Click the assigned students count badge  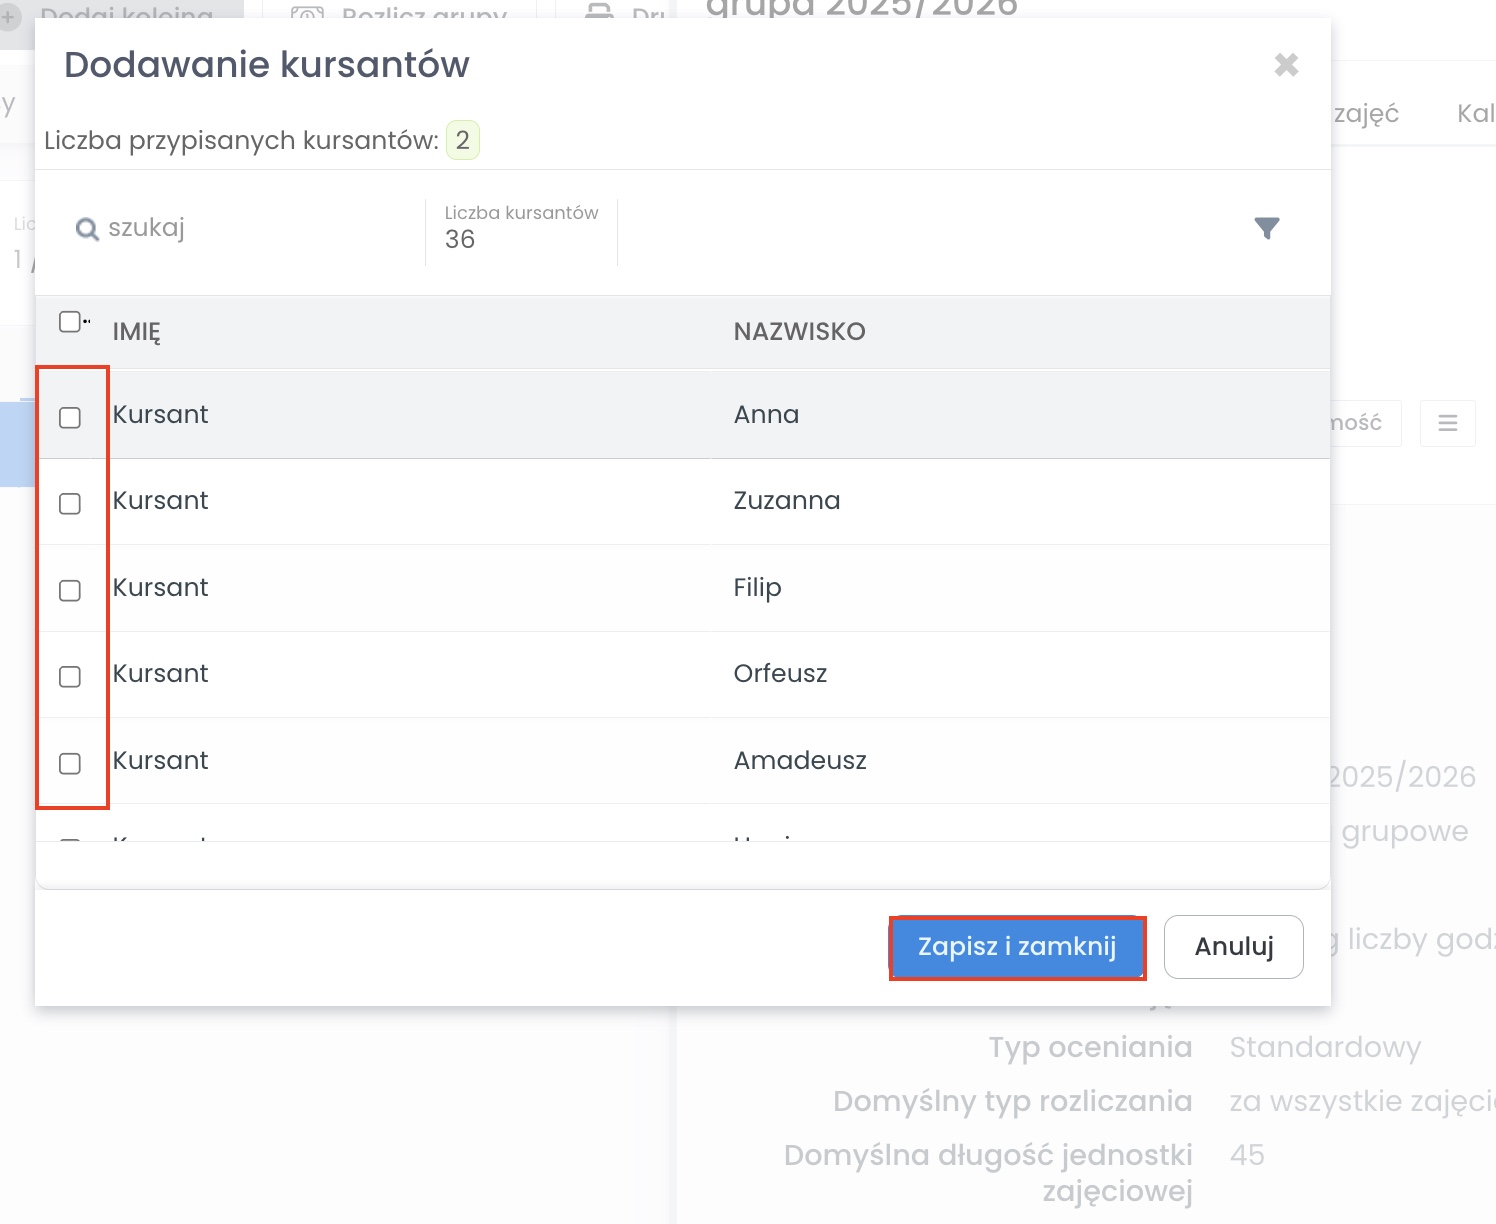pos(462,140)
